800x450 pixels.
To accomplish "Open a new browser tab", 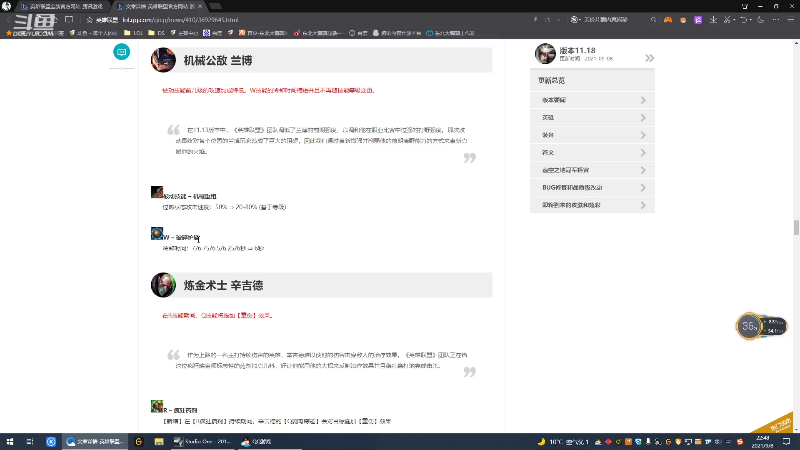I will tap(216, 6).
